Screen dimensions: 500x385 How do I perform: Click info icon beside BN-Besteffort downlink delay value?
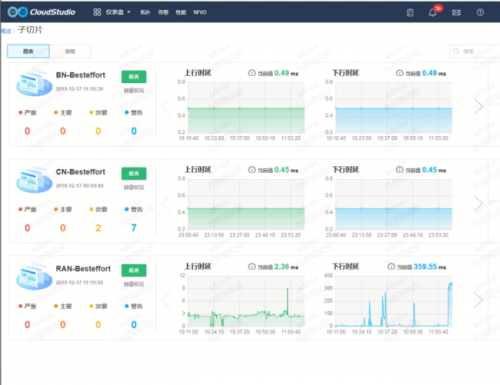pyautogui.click(x=399, y=73)
